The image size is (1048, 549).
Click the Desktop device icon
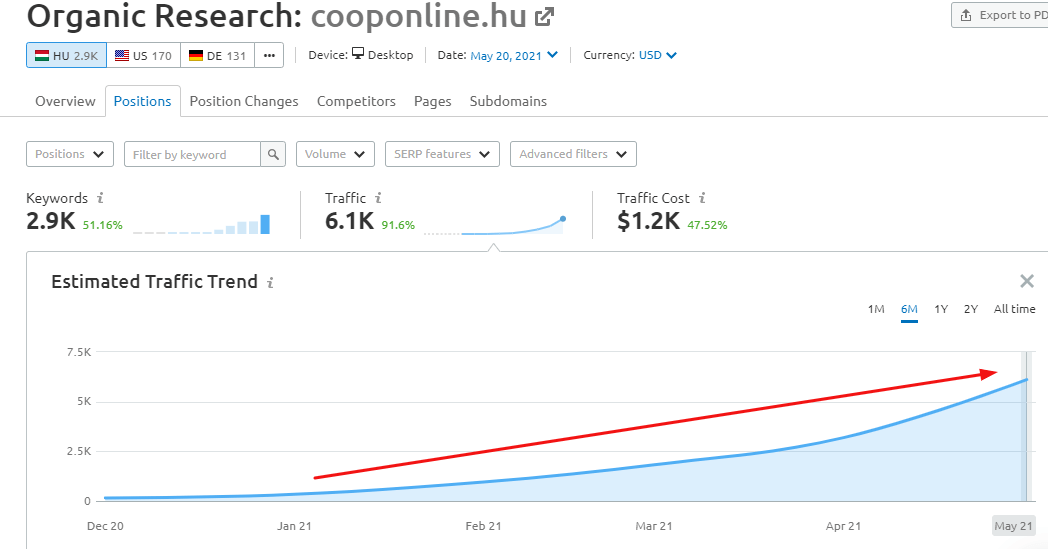pos(358,53)
